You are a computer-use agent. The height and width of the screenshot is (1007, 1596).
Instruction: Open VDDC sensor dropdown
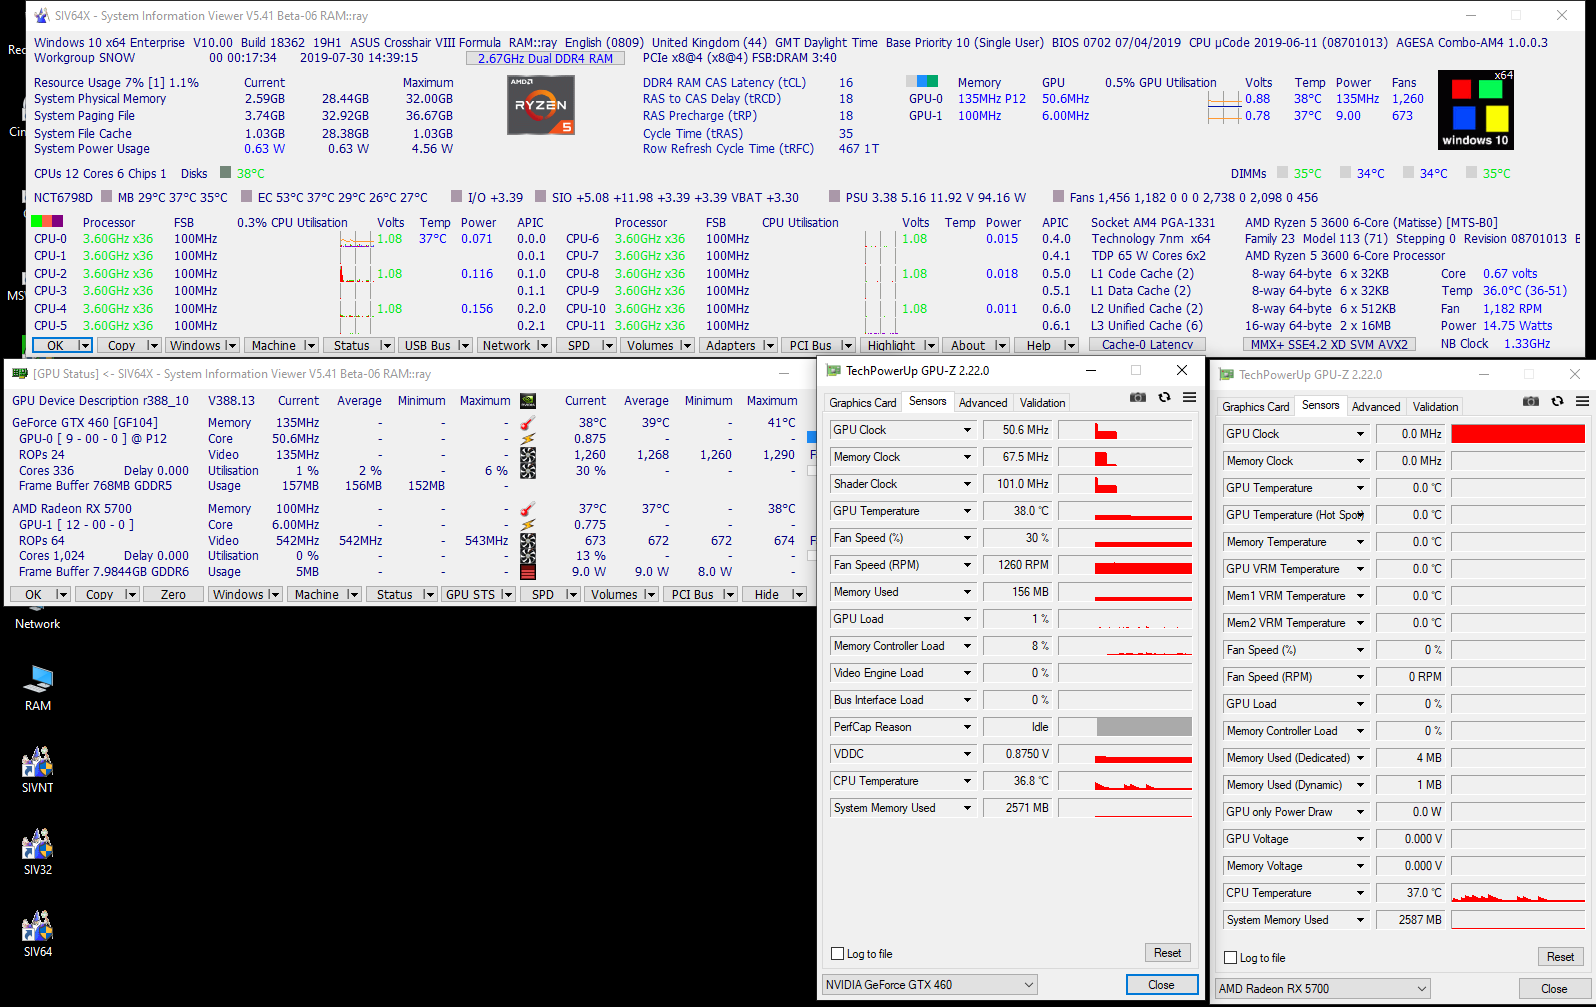pyautogui.click(x=967, y=754)
